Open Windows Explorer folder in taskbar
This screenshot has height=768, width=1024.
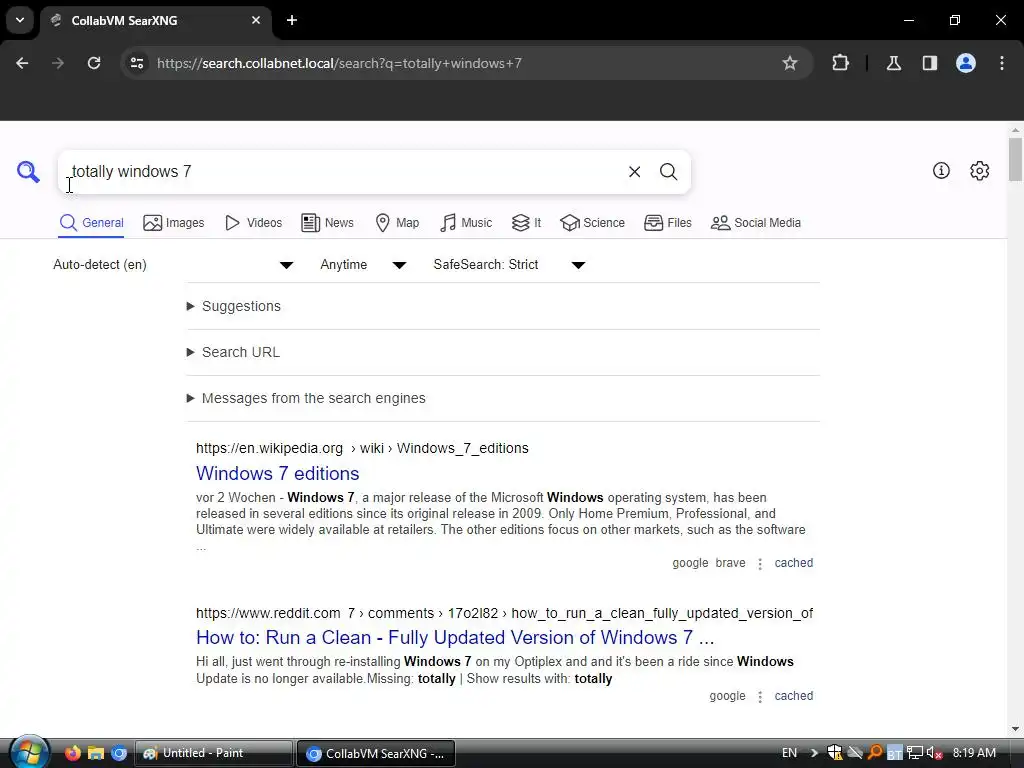click(x=96, y=753)
